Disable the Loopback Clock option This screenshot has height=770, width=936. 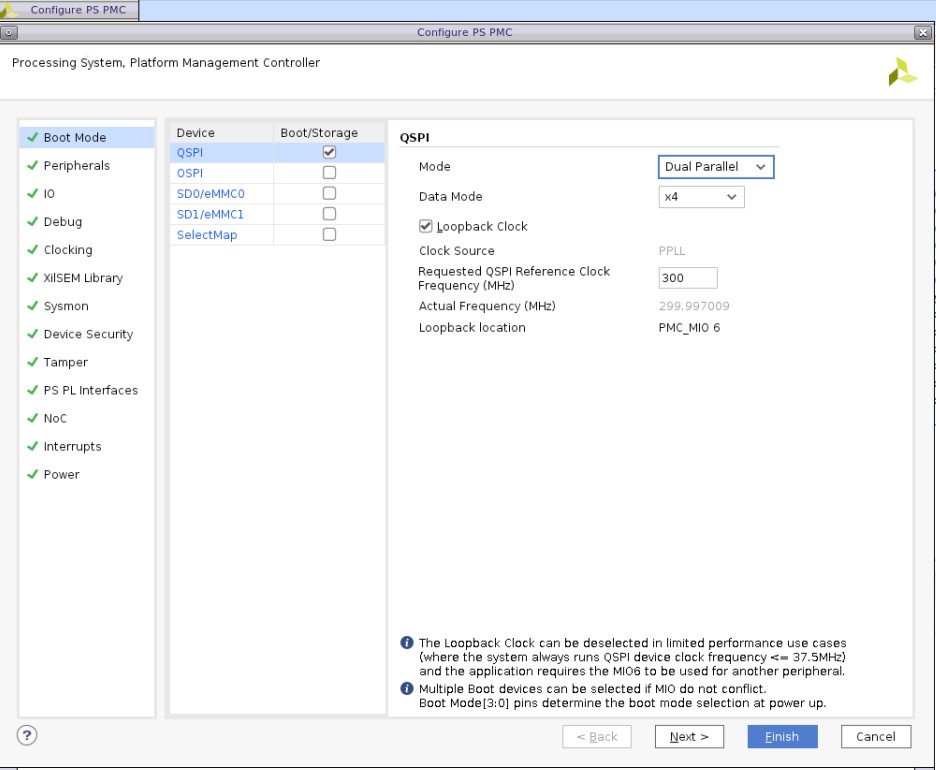(427, 226)
